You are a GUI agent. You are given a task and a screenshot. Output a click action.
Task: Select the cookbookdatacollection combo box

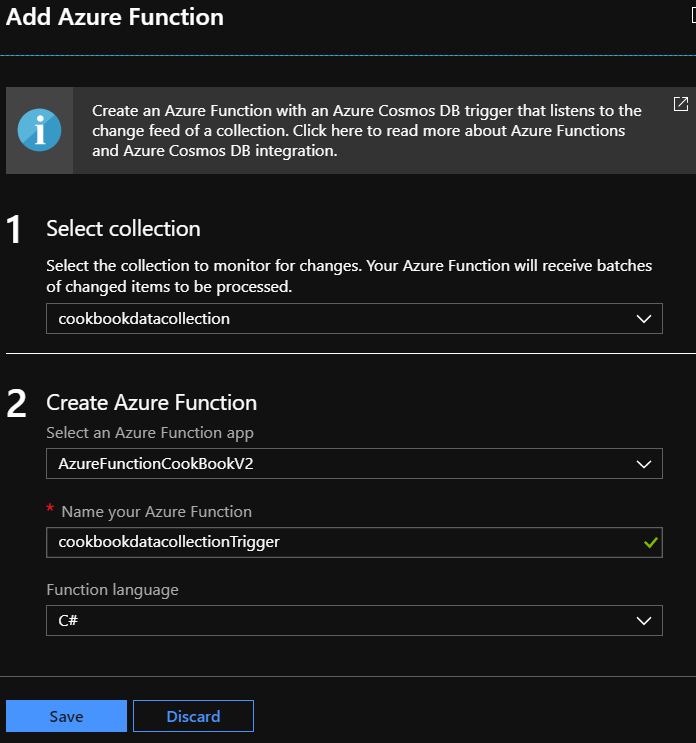click(340, 319)
